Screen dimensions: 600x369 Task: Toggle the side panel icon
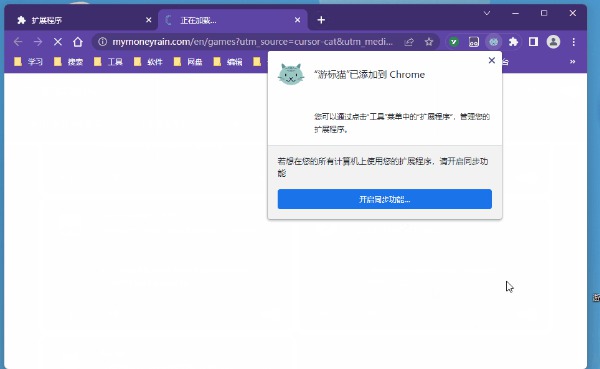click(x=533, y=42)
